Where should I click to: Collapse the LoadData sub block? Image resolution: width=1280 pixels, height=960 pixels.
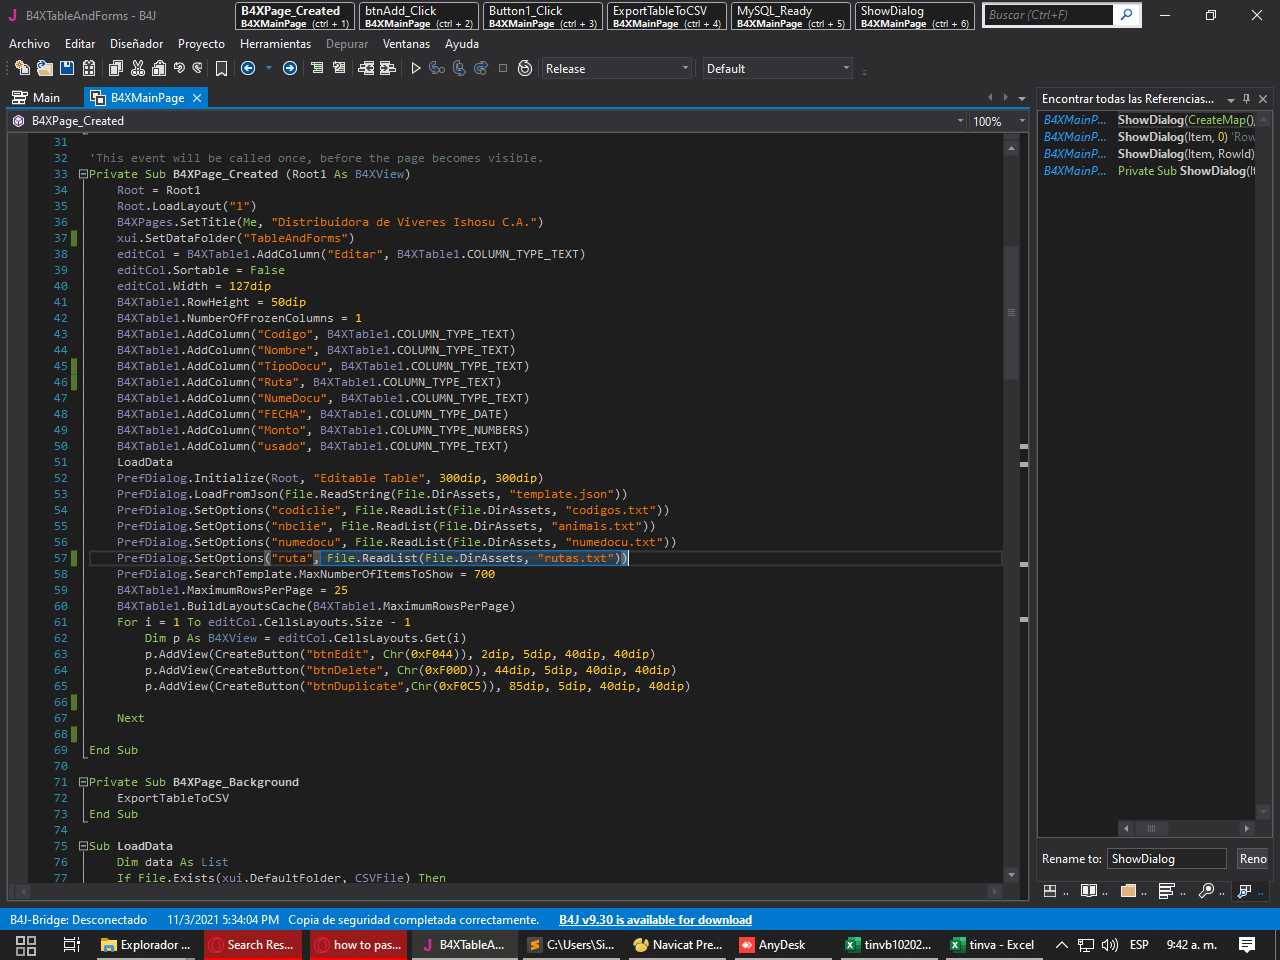[83, 846]
